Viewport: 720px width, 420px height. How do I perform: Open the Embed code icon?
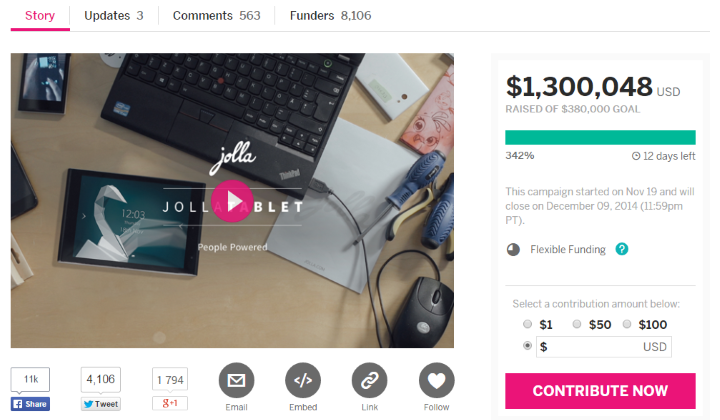pyautogui.click(x=303, y=381)
